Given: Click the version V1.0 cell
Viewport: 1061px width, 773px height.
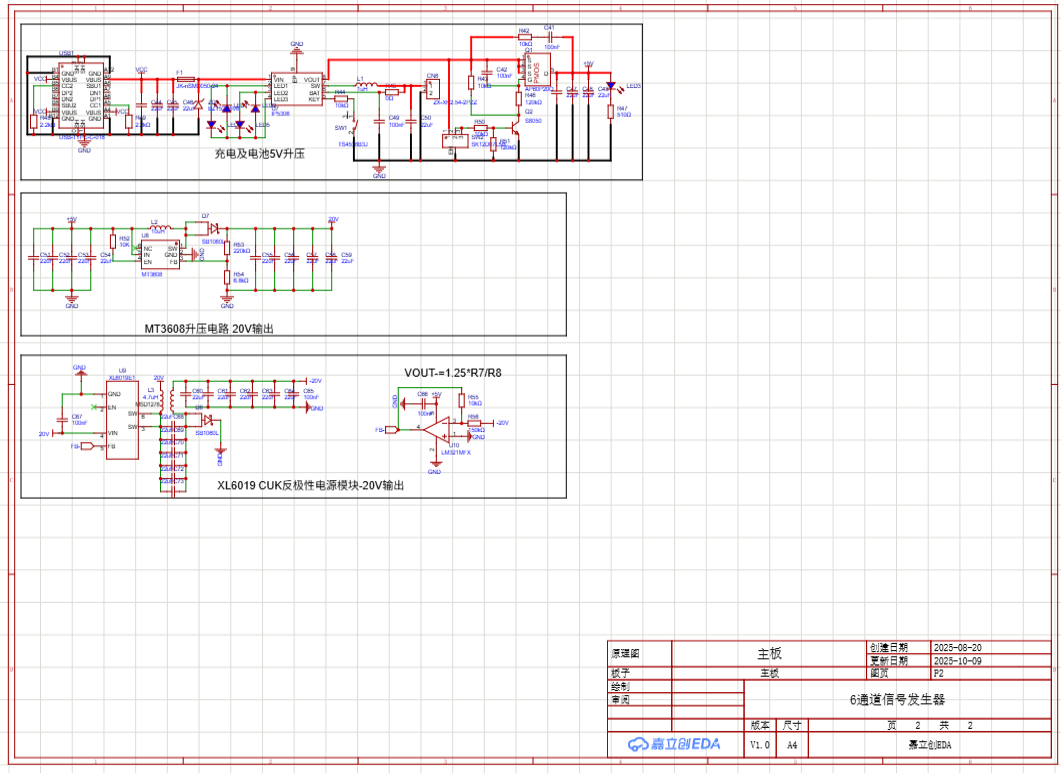Looking at the screenshot, I should 760,744.
